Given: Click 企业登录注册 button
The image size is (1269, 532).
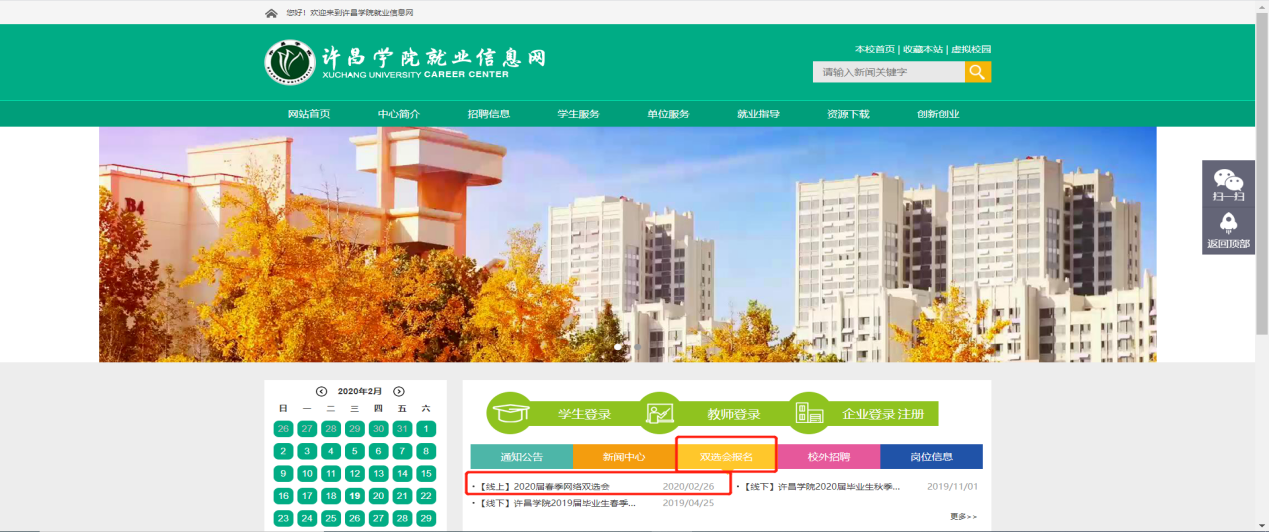Looking at the screenshot, I should pos(884,414).
